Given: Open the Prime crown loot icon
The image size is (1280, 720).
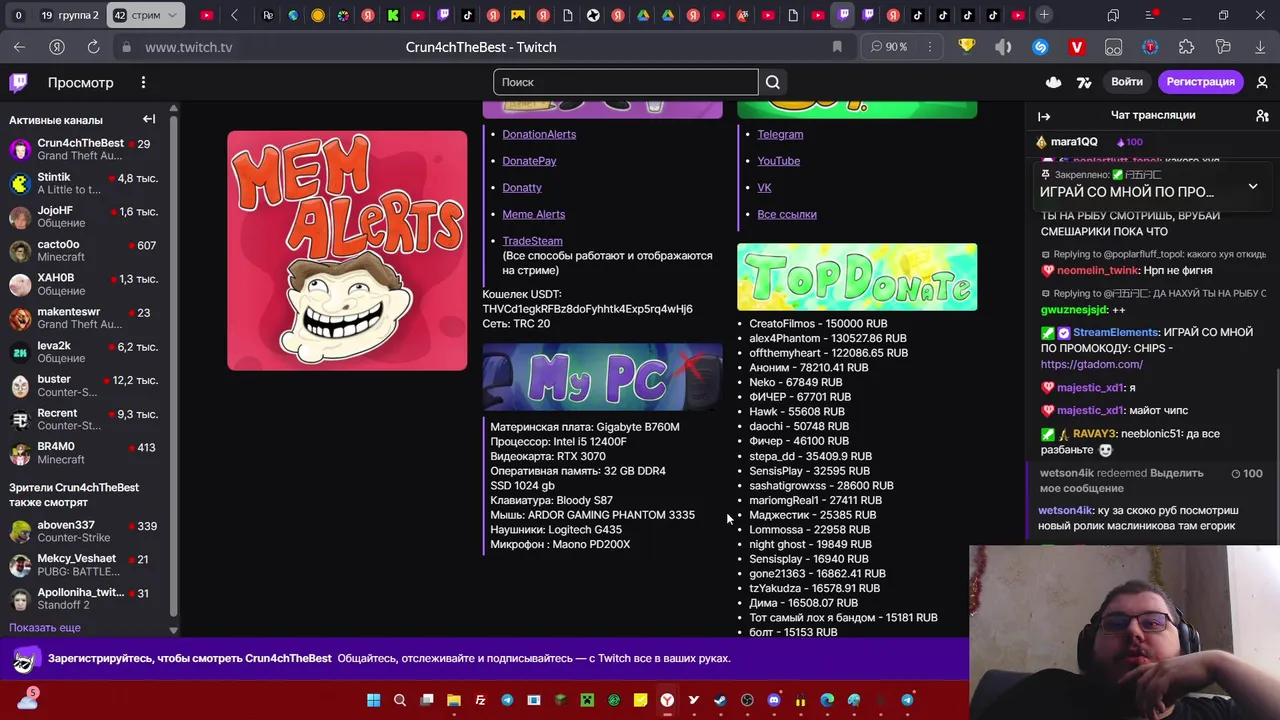Looking at the screenshot, I should pyautogui.click(x=1053, y=82).
